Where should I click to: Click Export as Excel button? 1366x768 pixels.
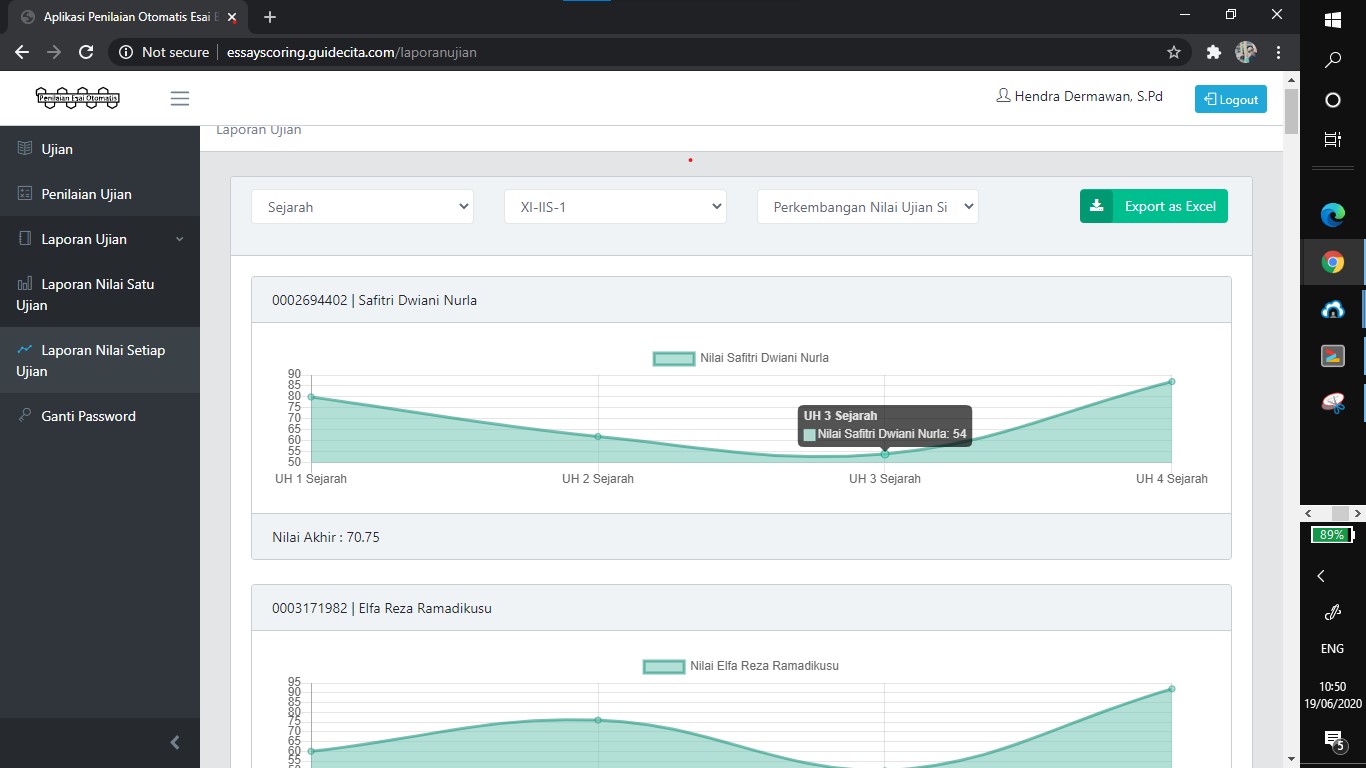[x=1154, y=206]
